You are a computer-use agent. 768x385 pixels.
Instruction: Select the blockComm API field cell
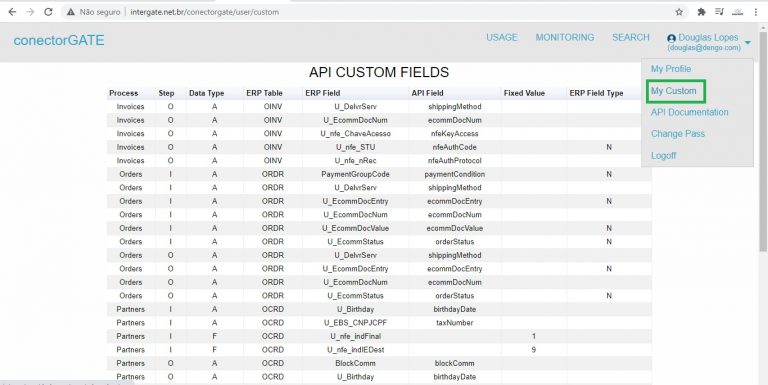pos(455,363)
